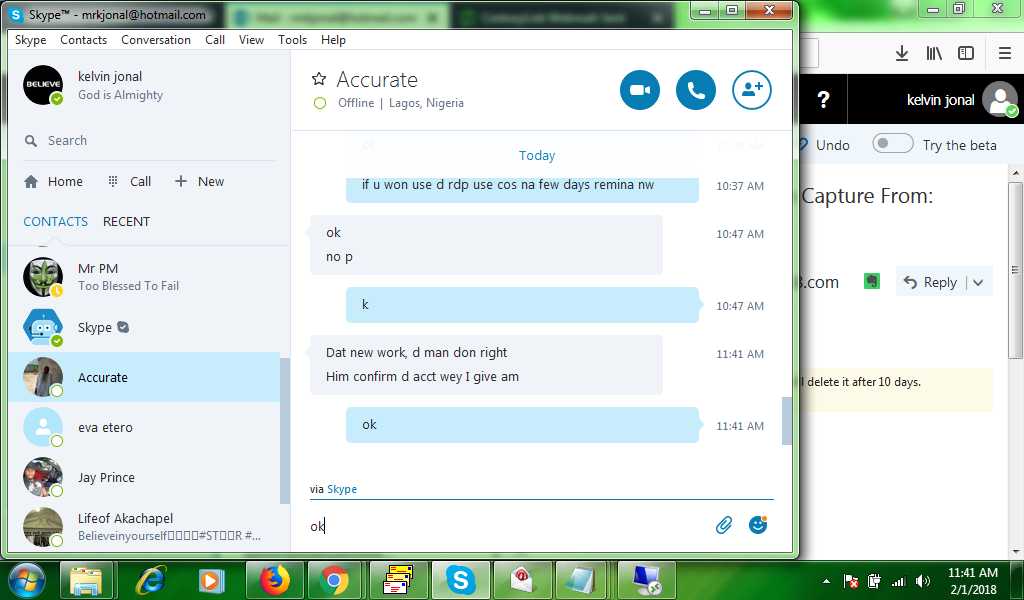This screenshot has width=1024, height=600.
Task: Toggle Try the beta switch in browser
Action: (x=893, y=144)
